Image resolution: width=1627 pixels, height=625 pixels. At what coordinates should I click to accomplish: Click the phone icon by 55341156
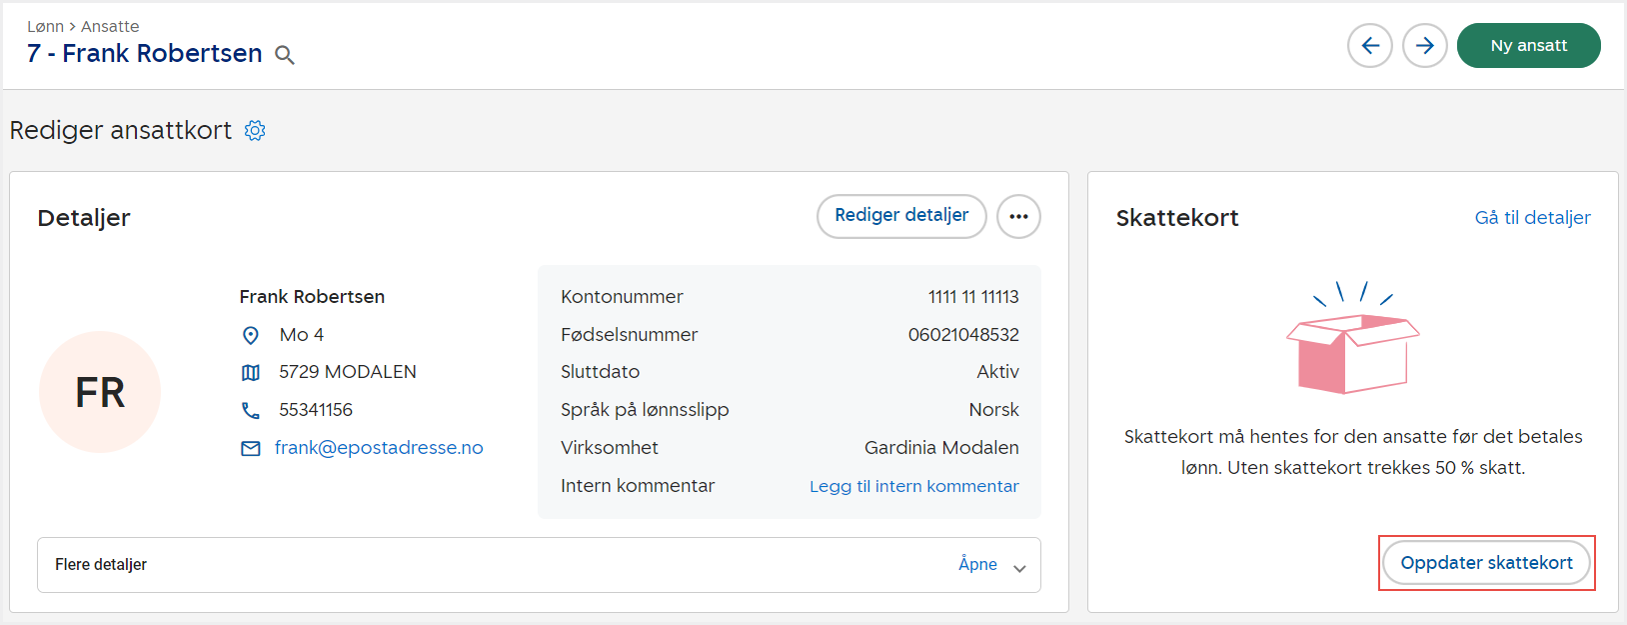pos(251,411)
